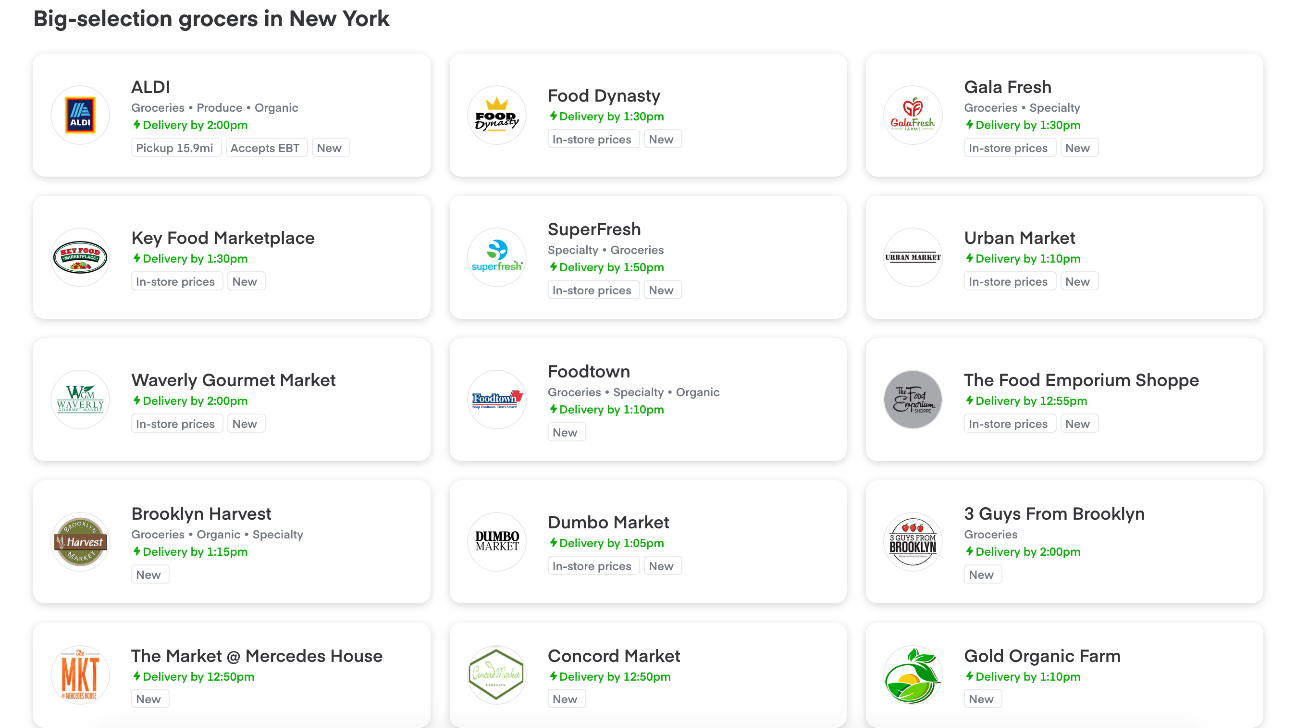The width and height of the screenshot is (1296, 728).
Task: Click the Concord Market logo
Action: 497,675
